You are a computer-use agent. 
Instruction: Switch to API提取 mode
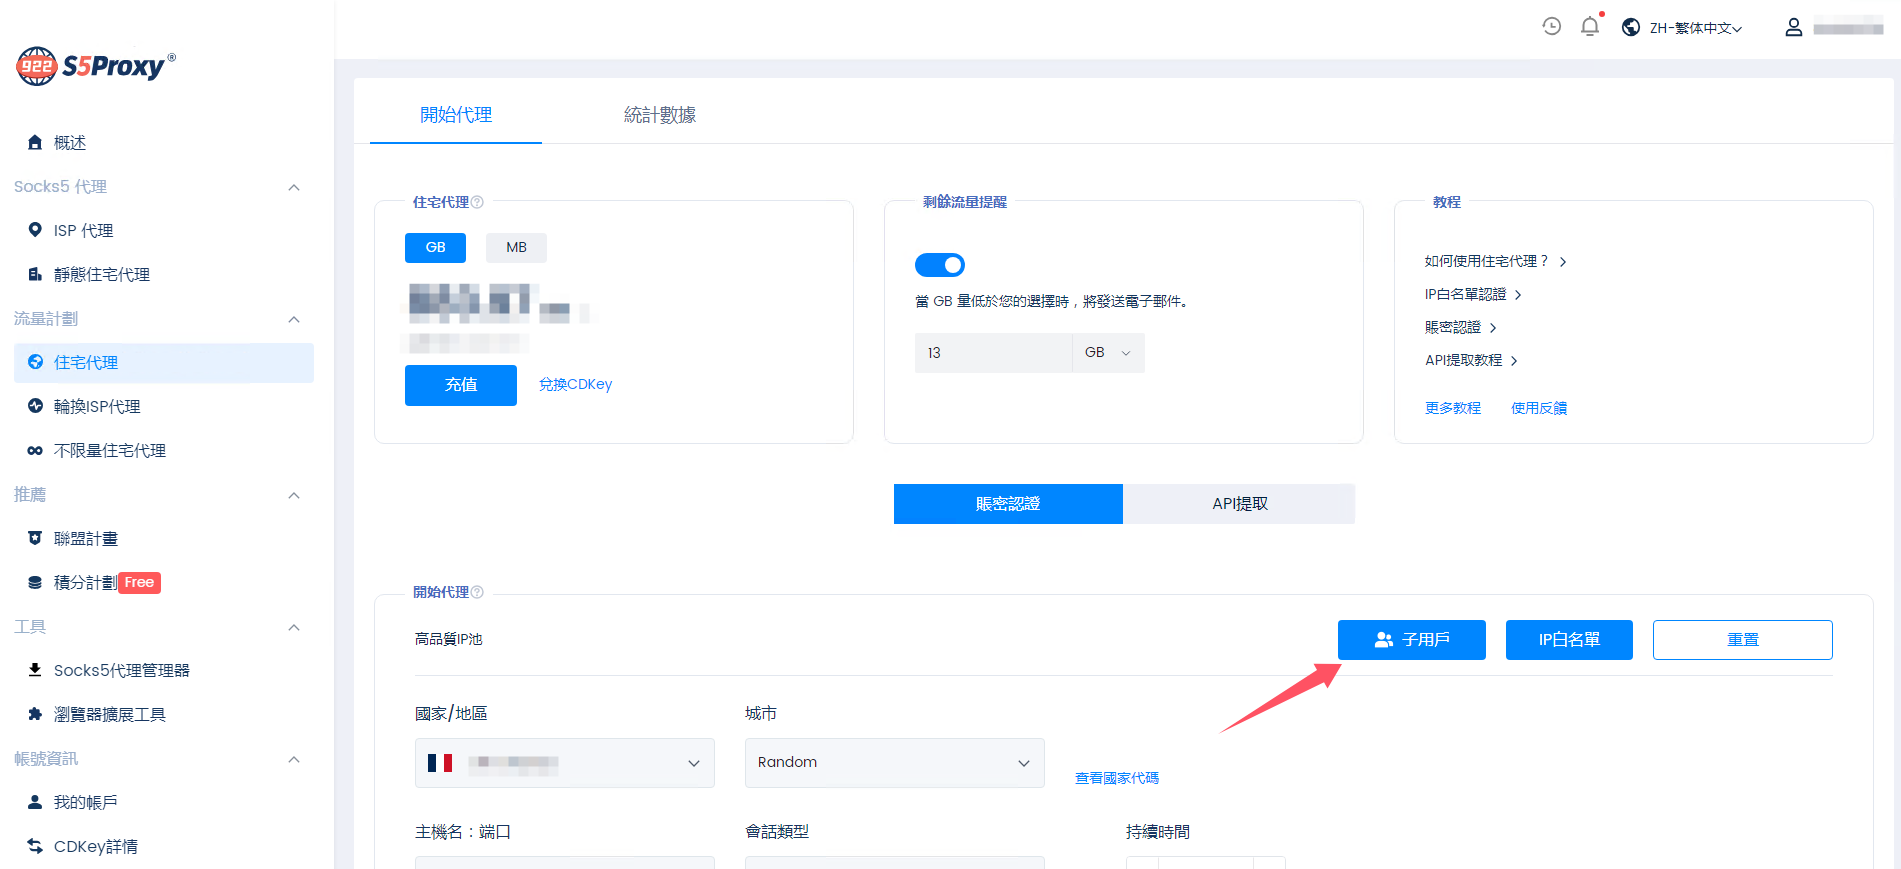1239,504
